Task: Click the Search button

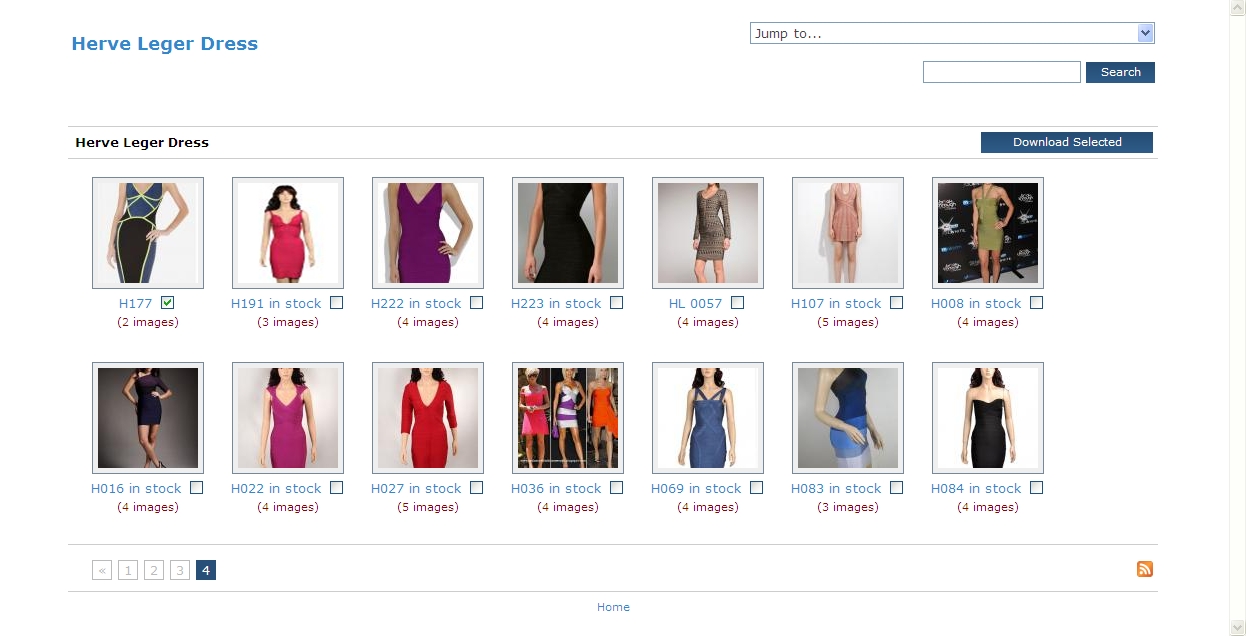Action: coord(1120,72)
